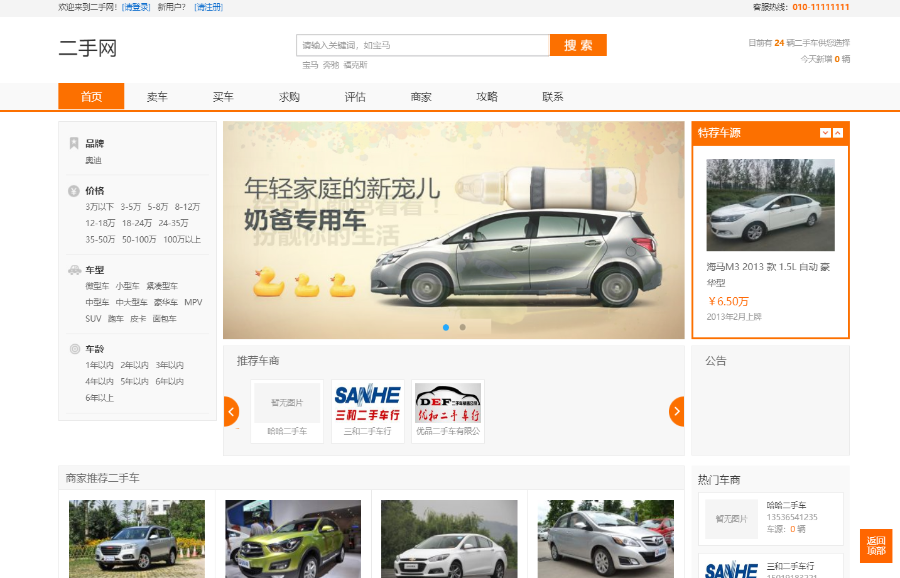Select first banner slide dot
This screenshot has width=900, height=578.
446,327
